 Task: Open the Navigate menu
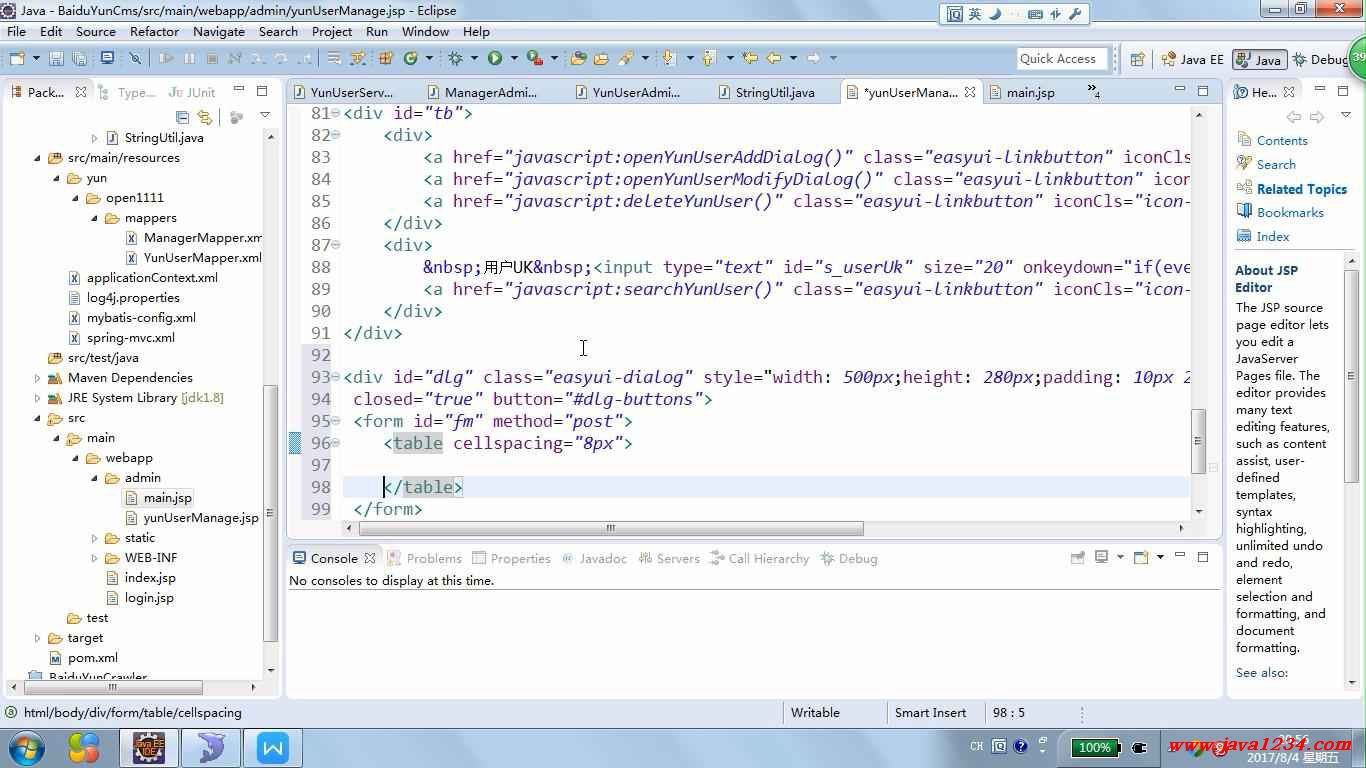coord(219,31)
